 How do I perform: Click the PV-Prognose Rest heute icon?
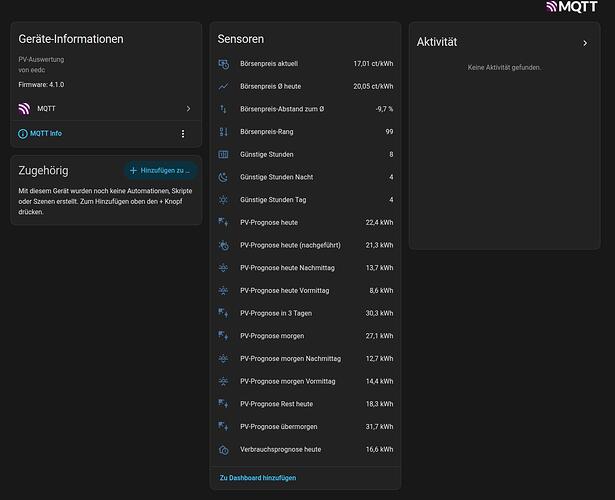click(224, 404)
